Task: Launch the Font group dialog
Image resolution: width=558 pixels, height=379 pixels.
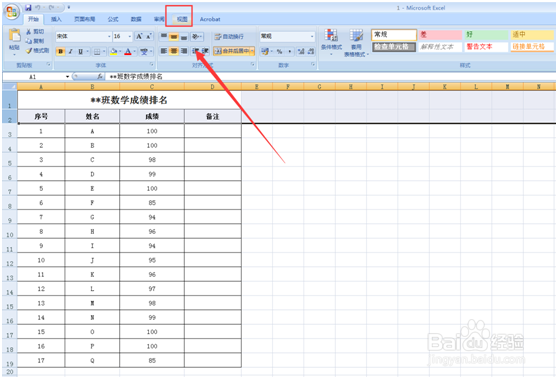Action: 152,65
